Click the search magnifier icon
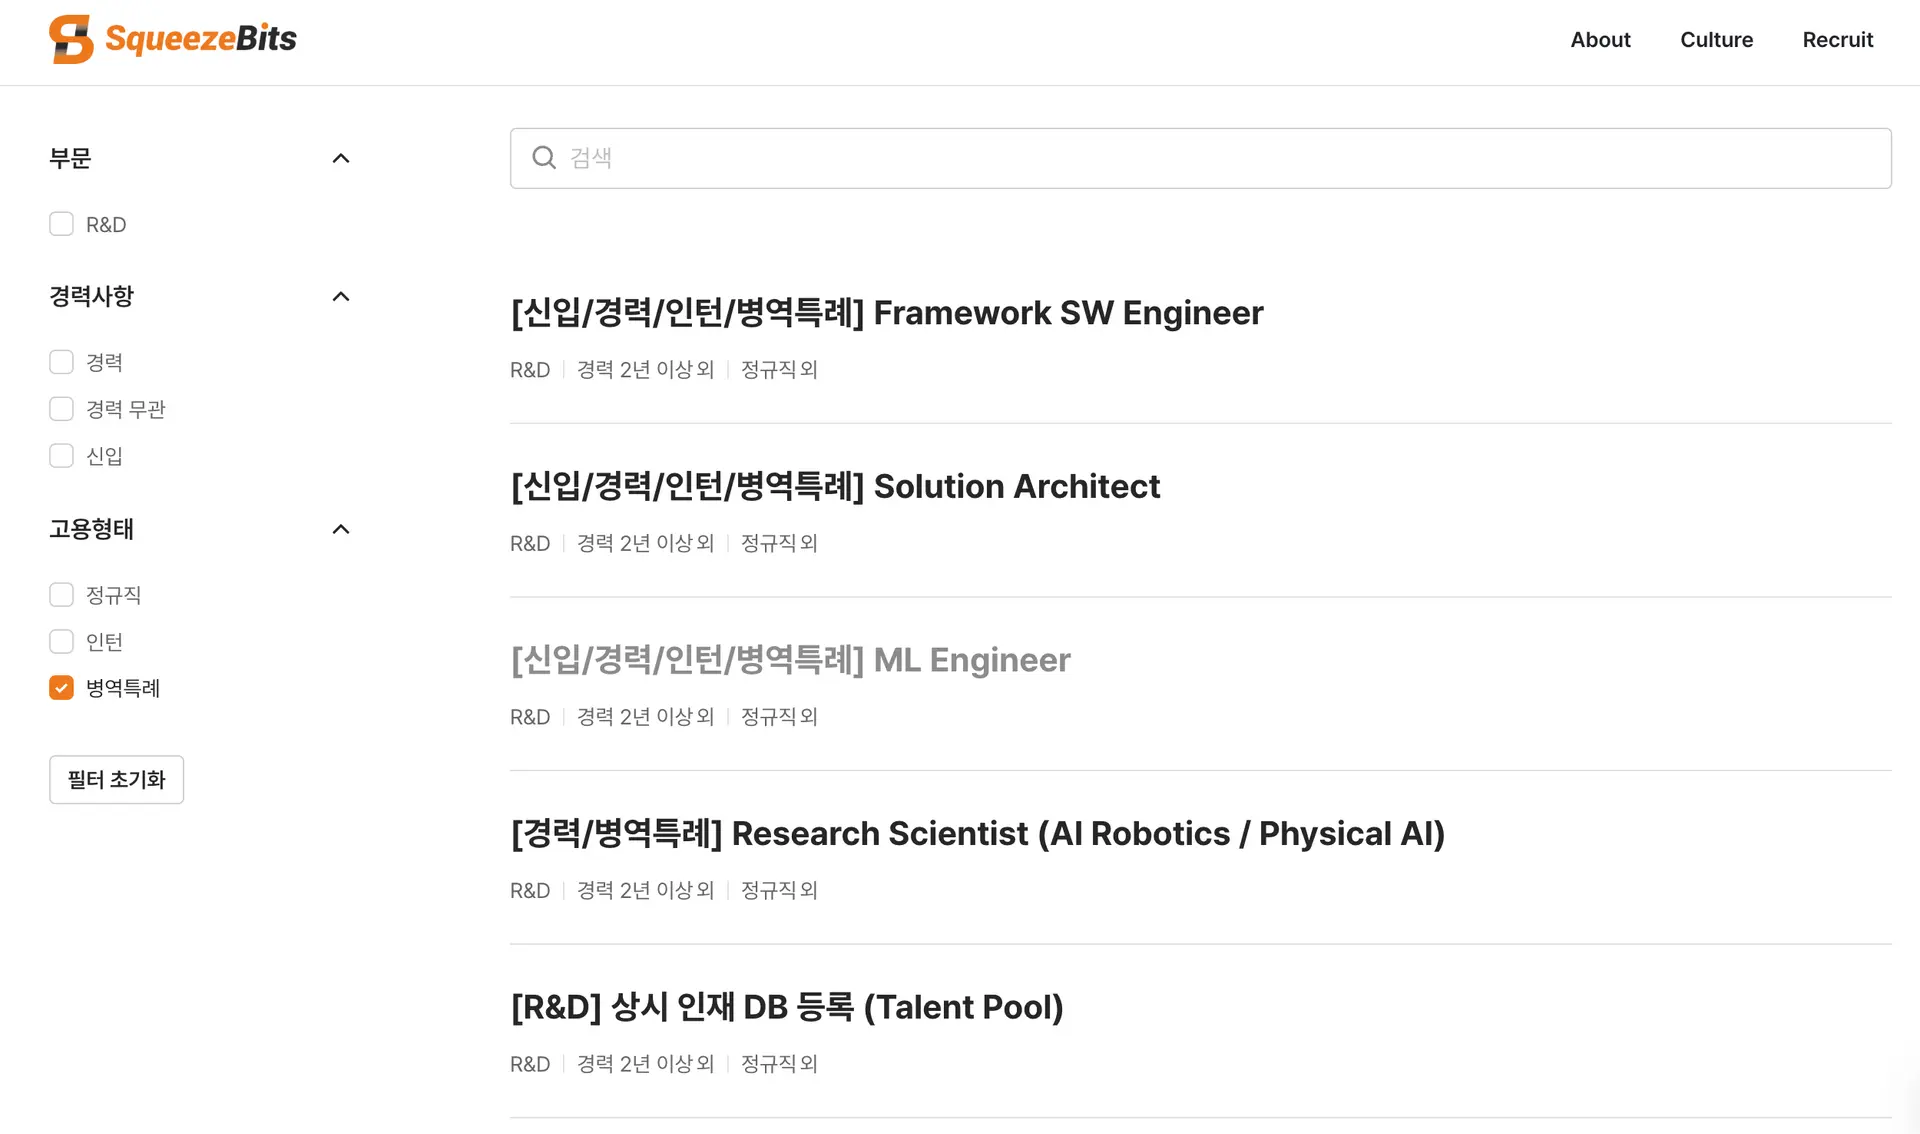The image size is (1920, 1134). click(x=544, y=158)
